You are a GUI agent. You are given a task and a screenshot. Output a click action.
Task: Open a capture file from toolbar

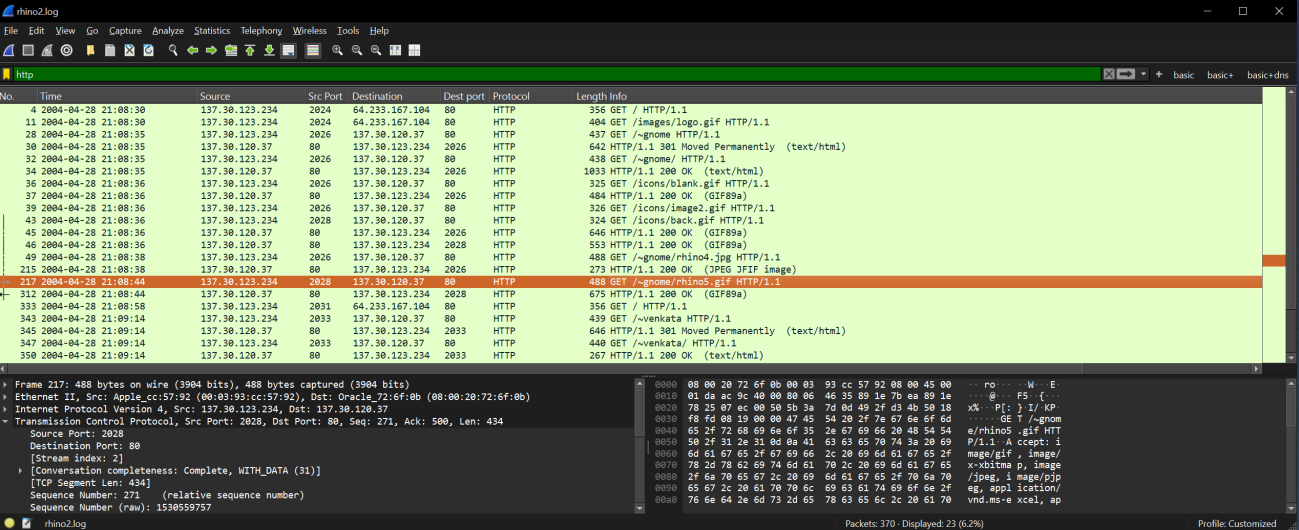(x=91, y=50)
